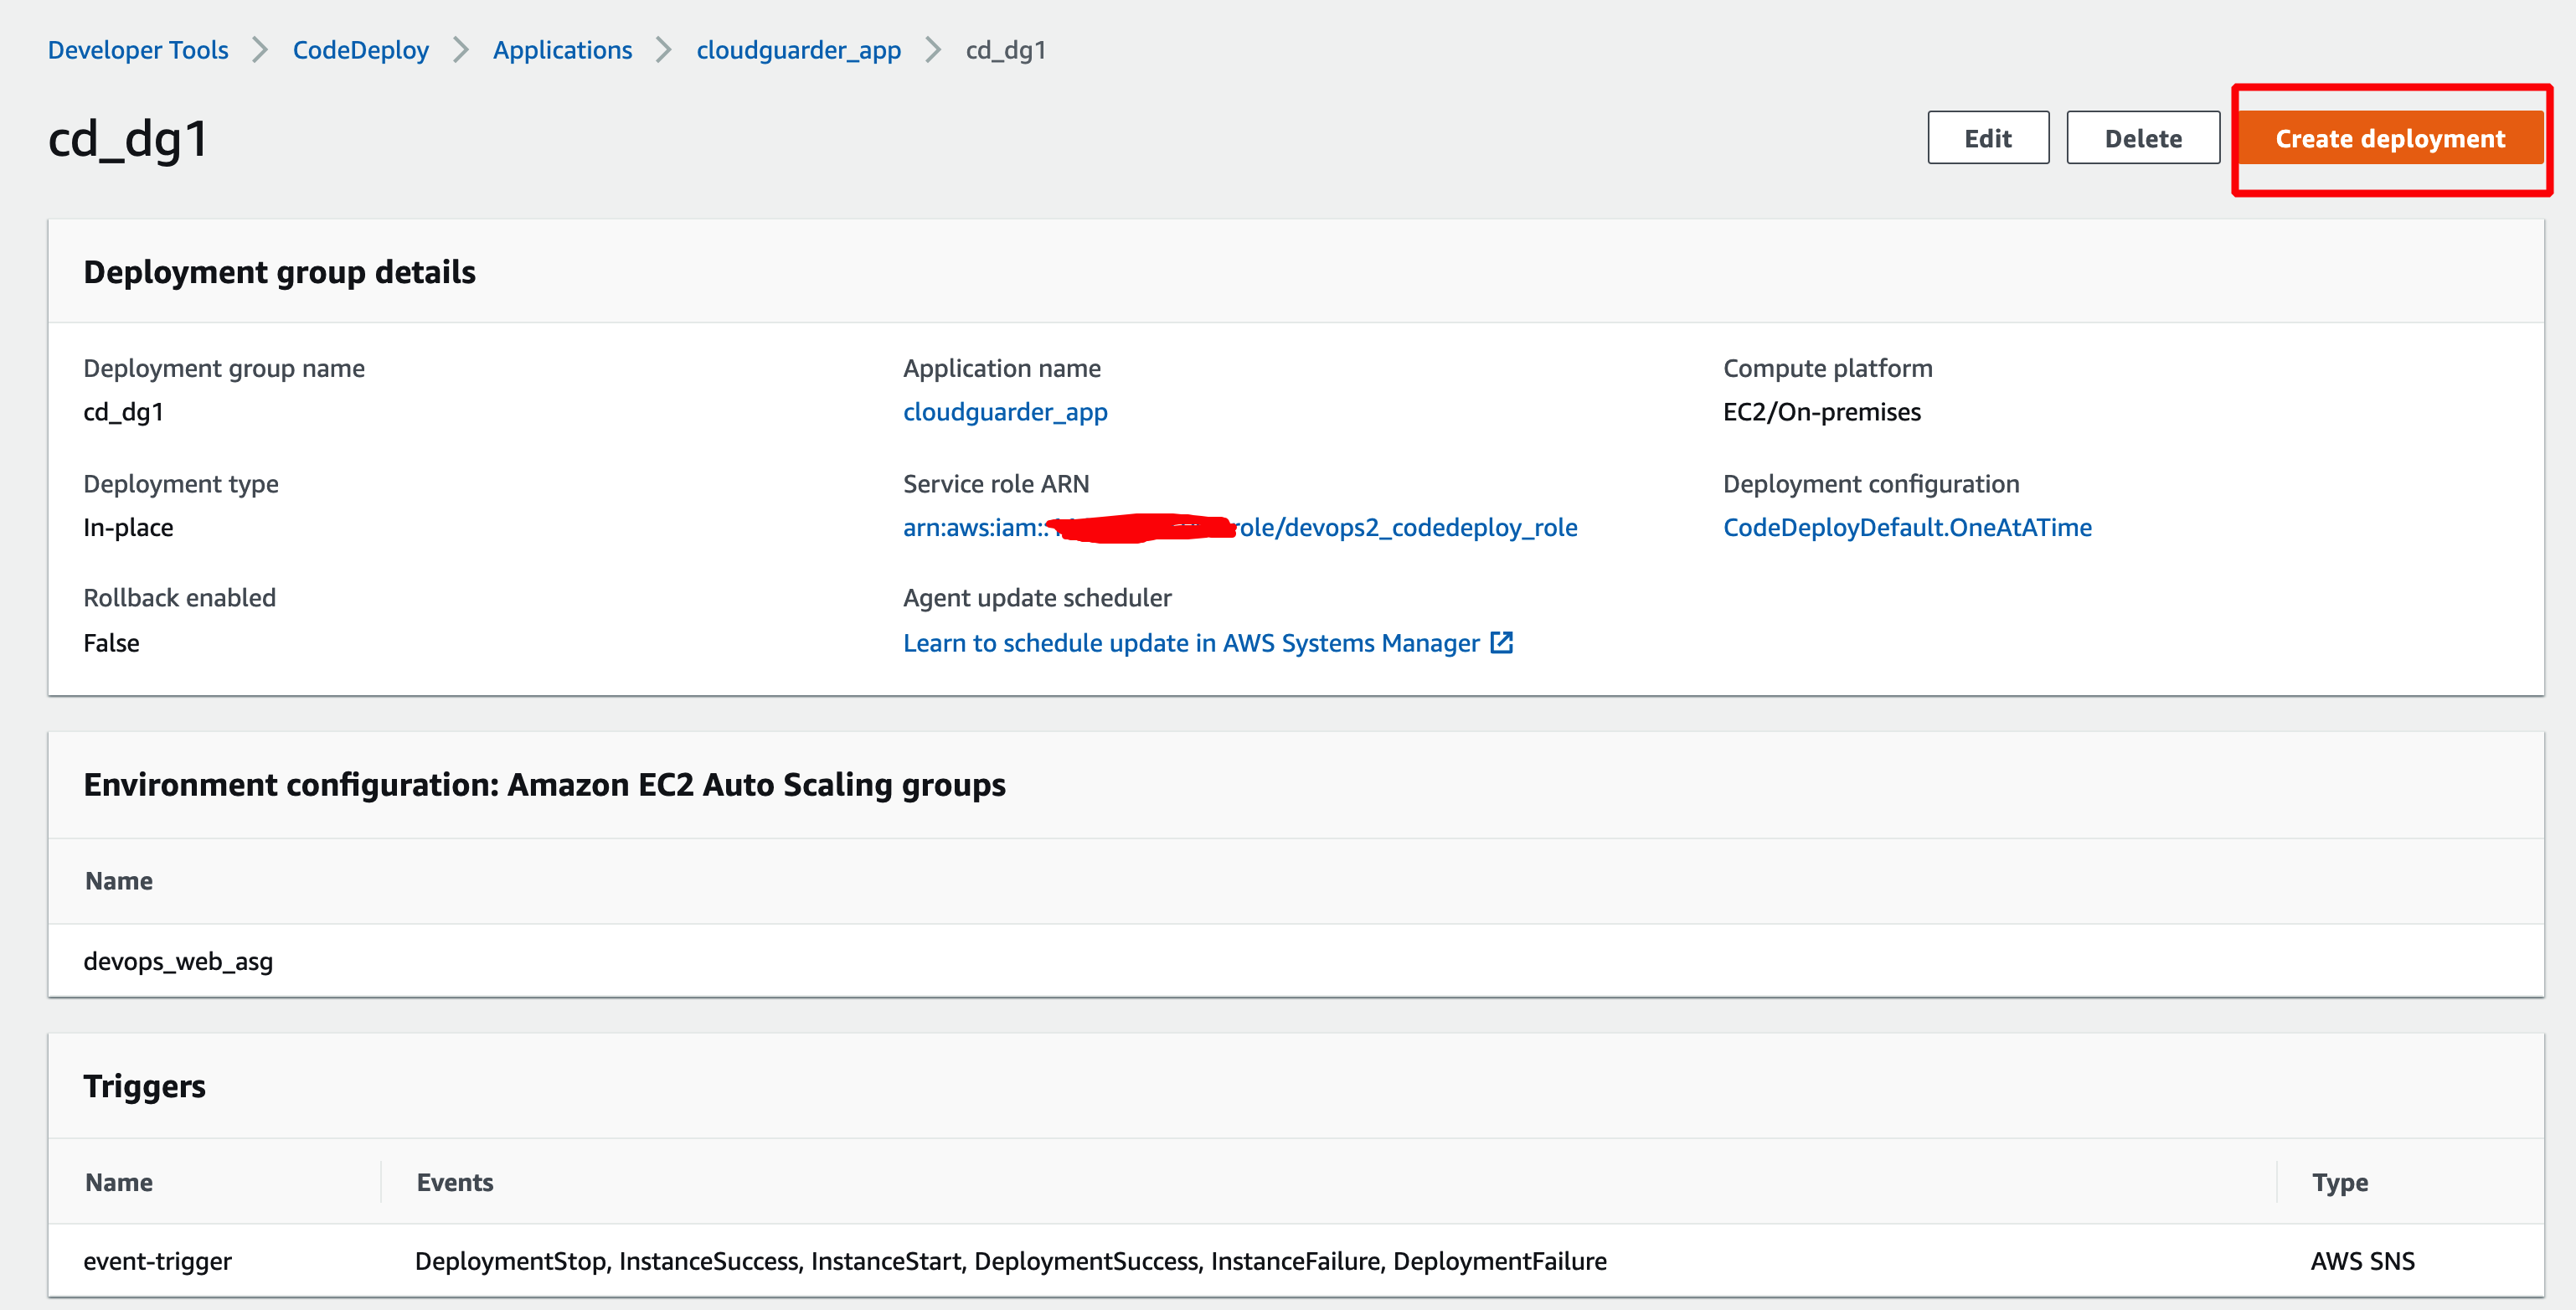The height and width of the screenshot is (1310, 2576).
Task: Navigate to Applications breadcrumb
Action: click(562, 50)
